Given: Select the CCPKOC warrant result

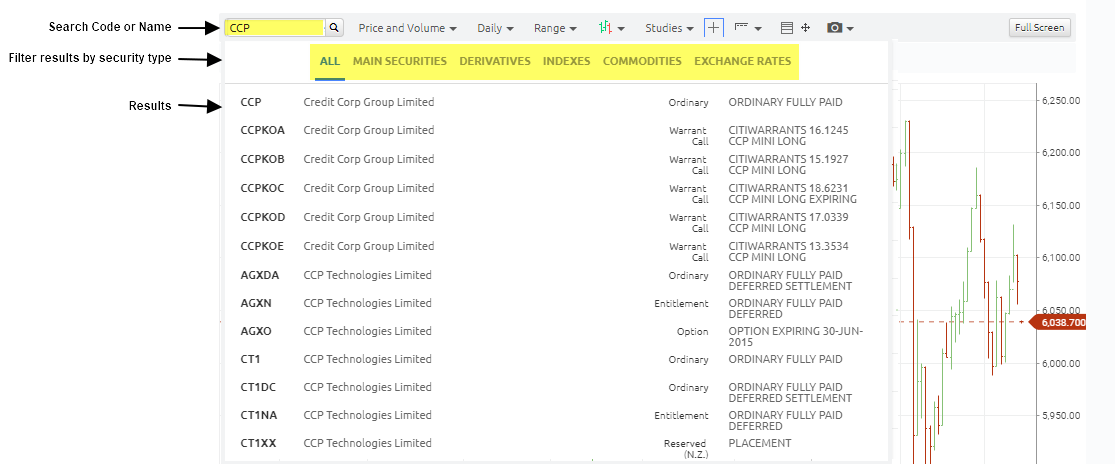Looking at the screenshot, I should [x=556, y=194].
